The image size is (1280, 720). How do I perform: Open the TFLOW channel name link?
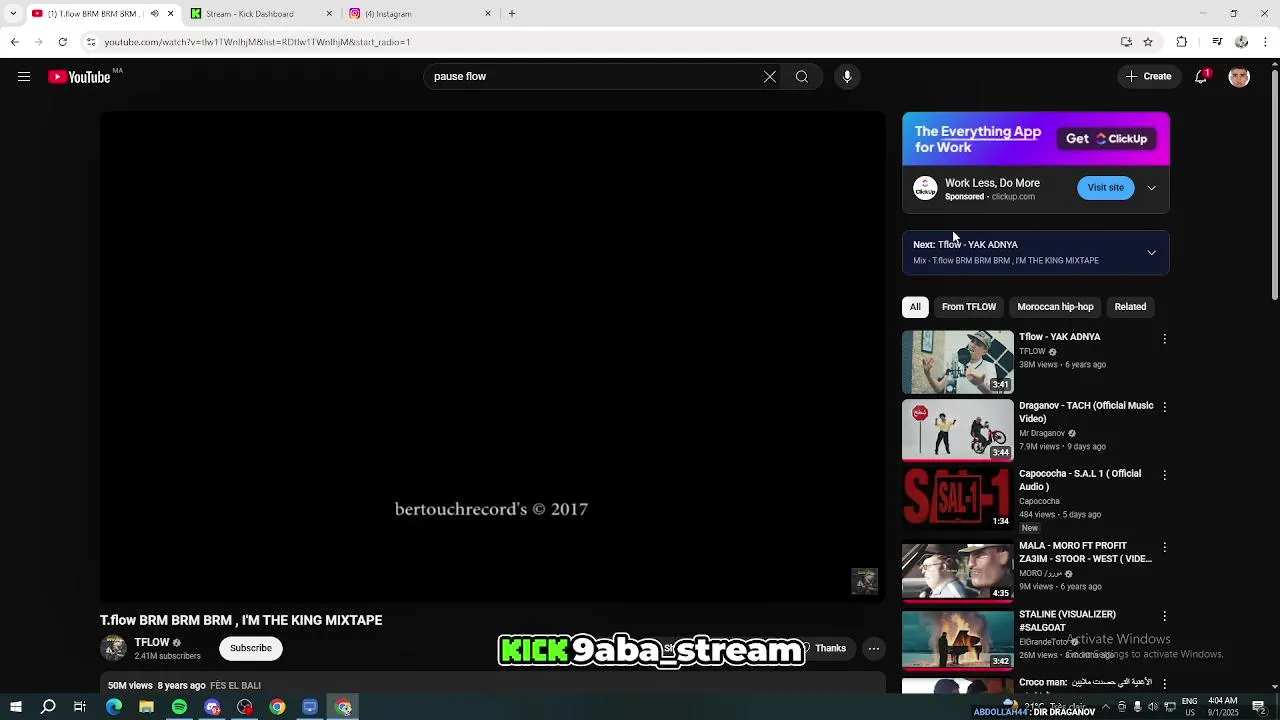click(152, 643)
